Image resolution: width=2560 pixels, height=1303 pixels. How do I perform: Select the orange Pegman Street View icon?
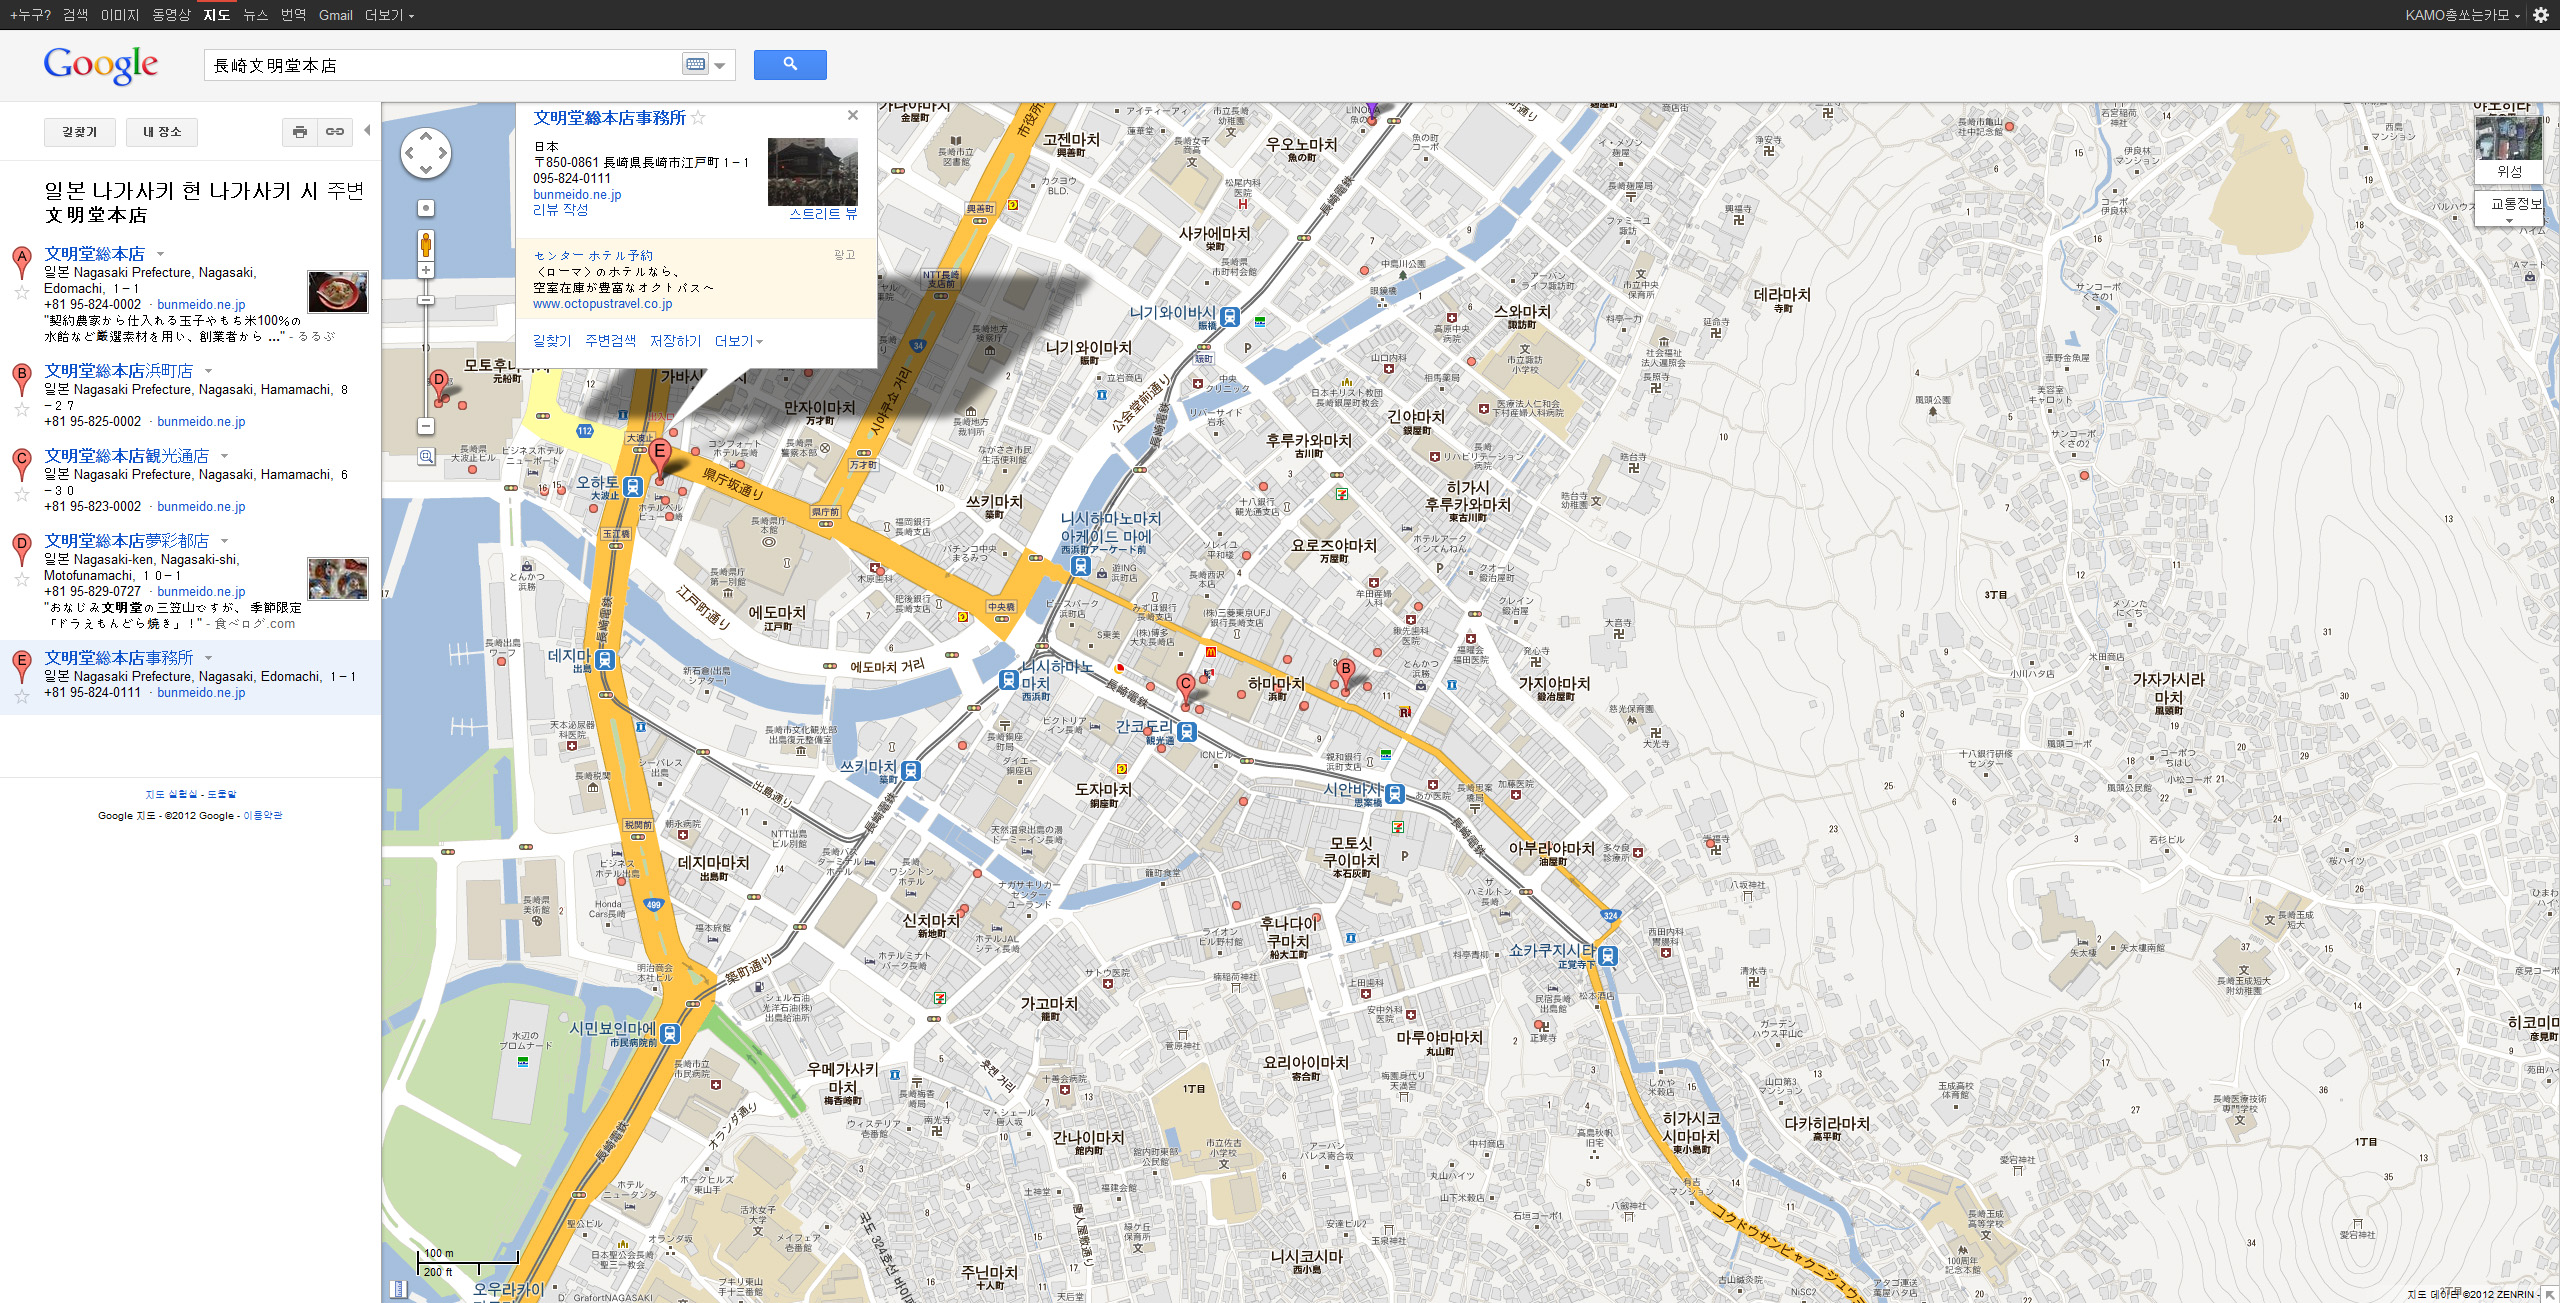[426, 244]
